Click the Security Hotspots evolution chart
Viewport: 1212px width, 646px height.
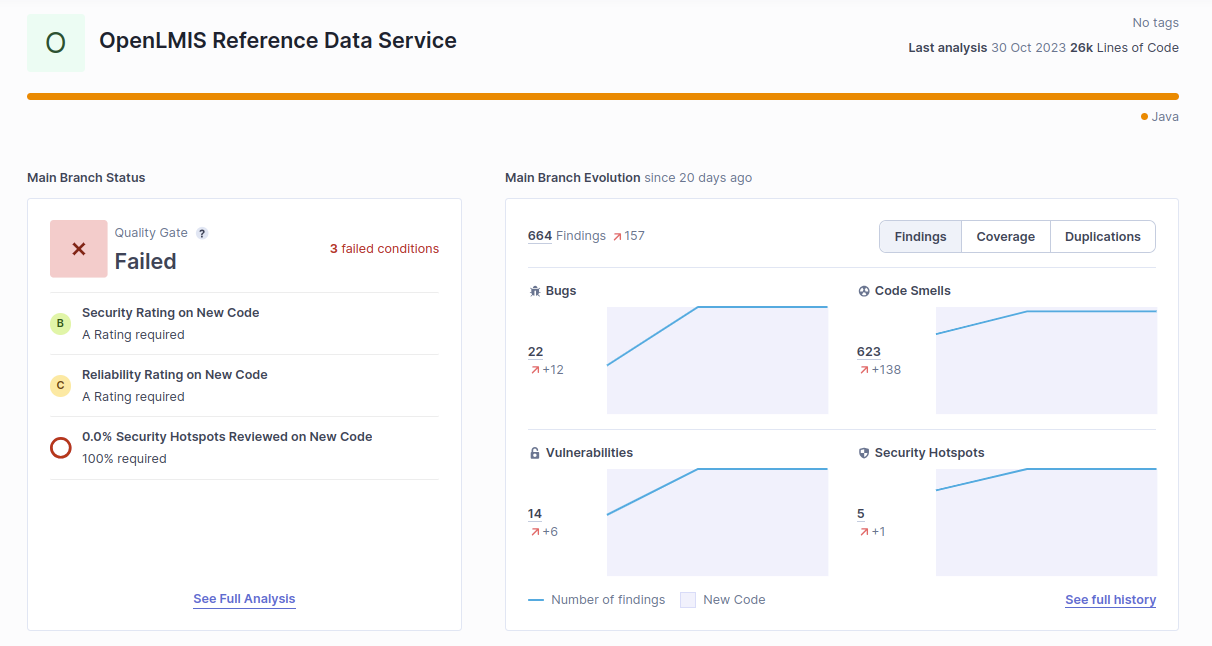[x=1046, y=522]
